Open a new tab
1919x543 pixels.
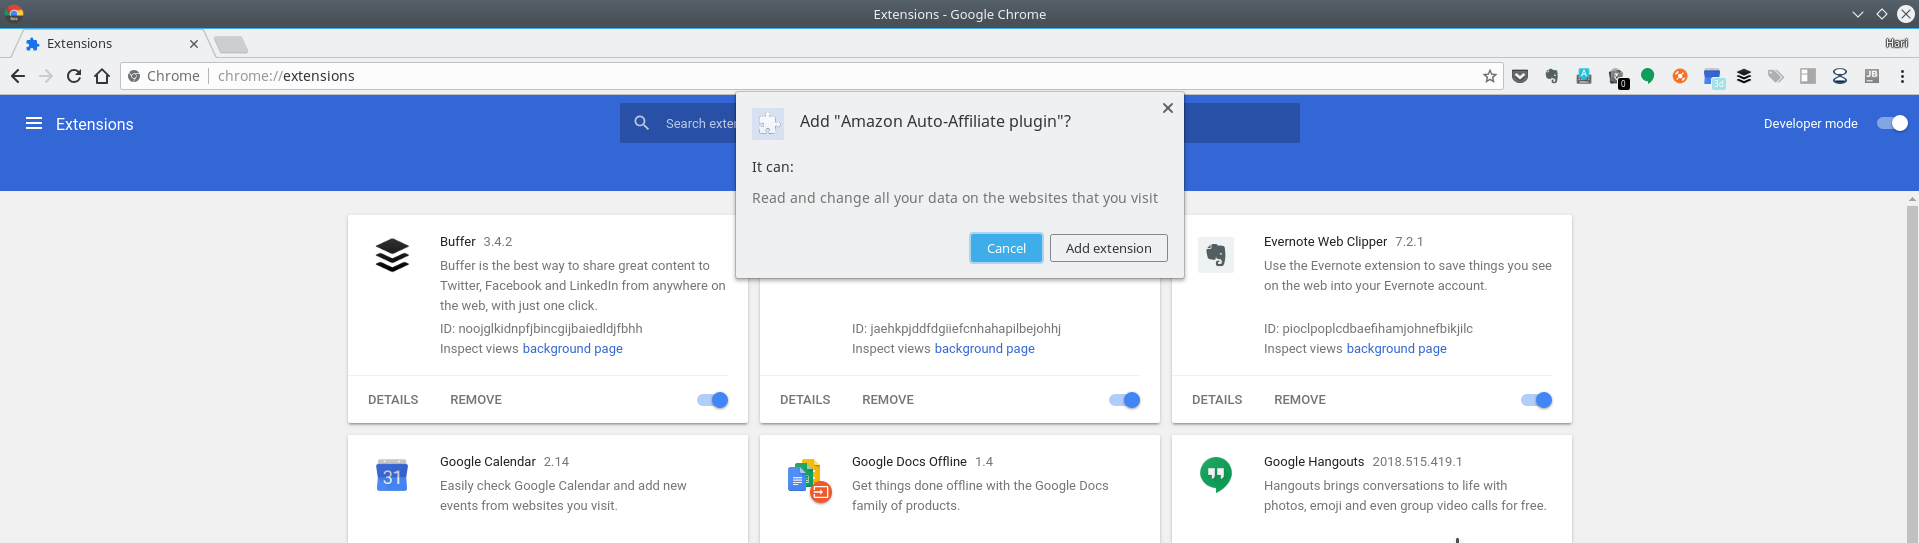click(x=231, y=44)
